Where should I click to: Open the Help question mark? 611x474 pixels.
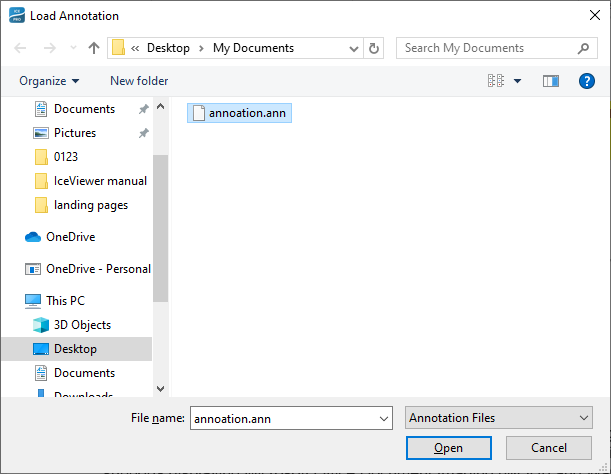(x=586, y=81)
